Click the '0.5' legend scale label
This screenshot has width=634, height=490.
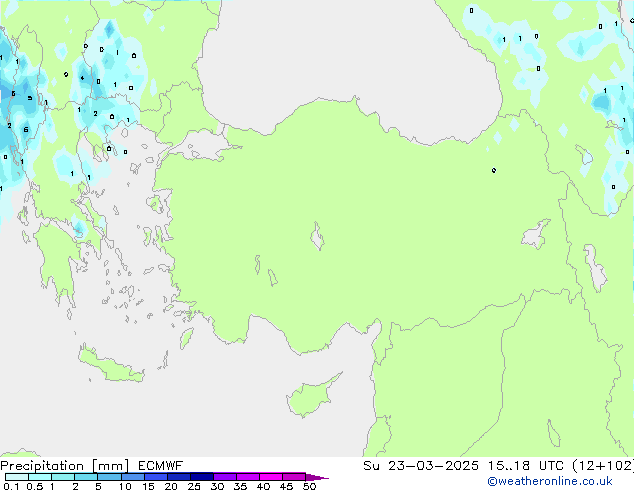tap(35, 486)
